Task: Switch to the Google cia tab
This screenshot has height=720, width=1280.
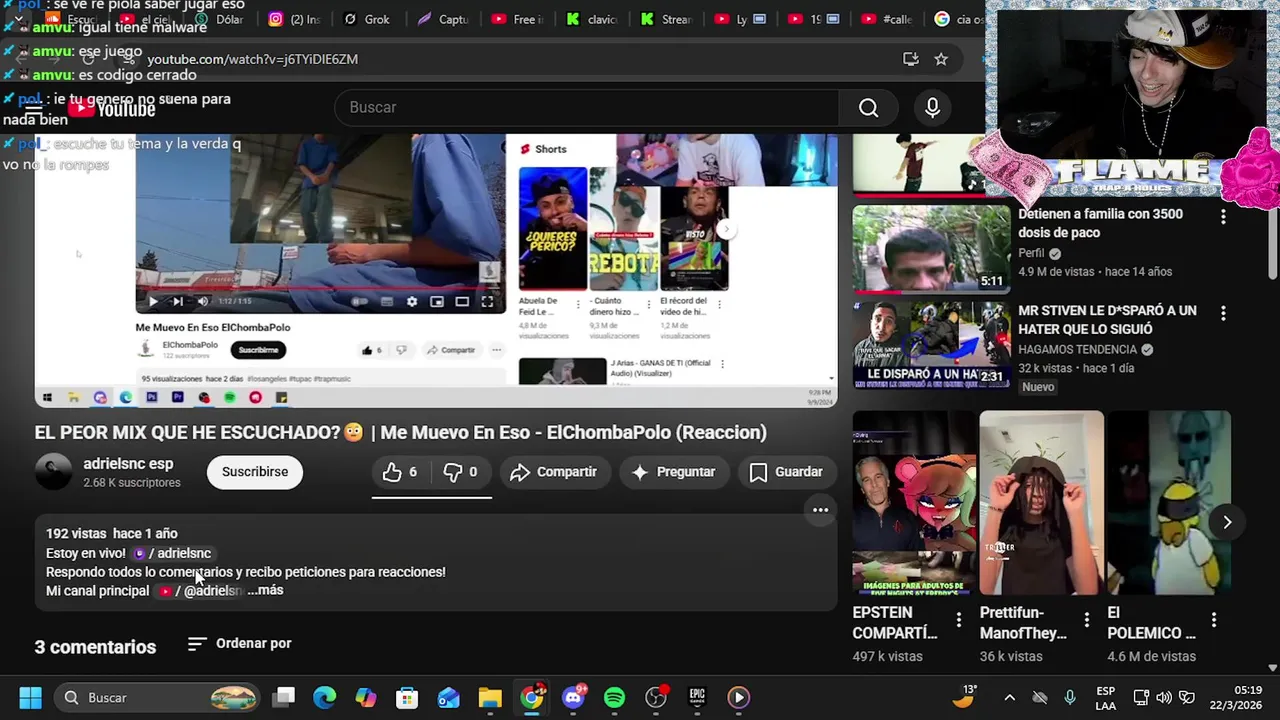Action: click(958, 19)
